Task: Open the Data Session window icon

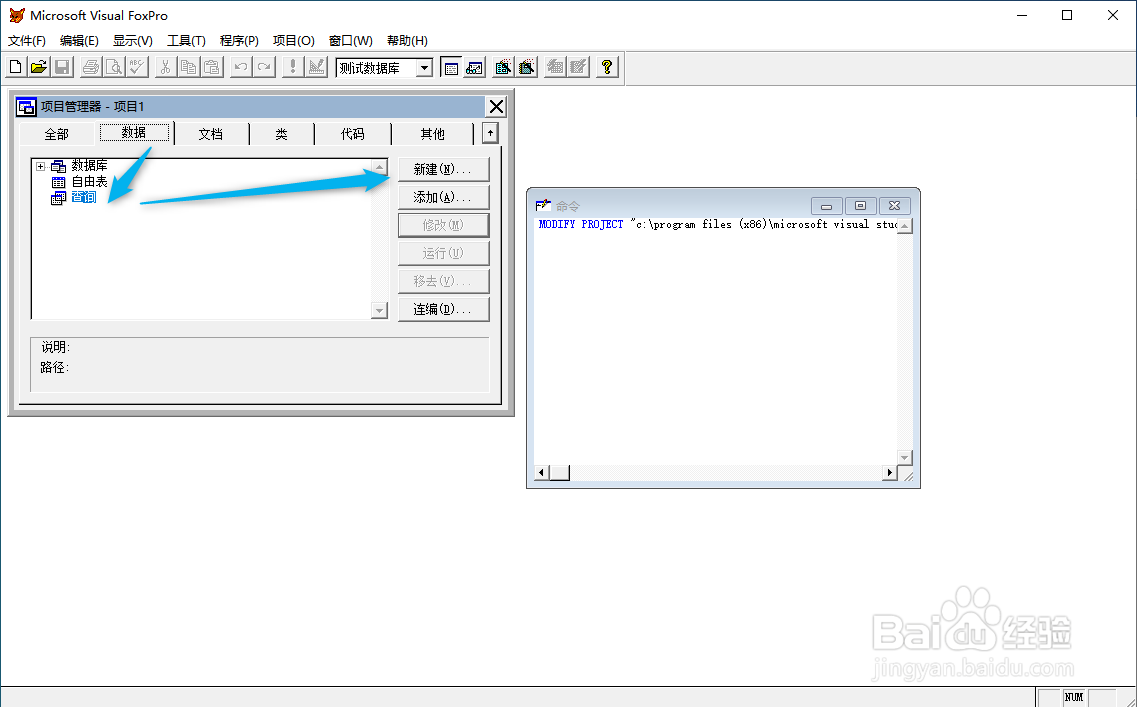Action: tap(474, 67)
